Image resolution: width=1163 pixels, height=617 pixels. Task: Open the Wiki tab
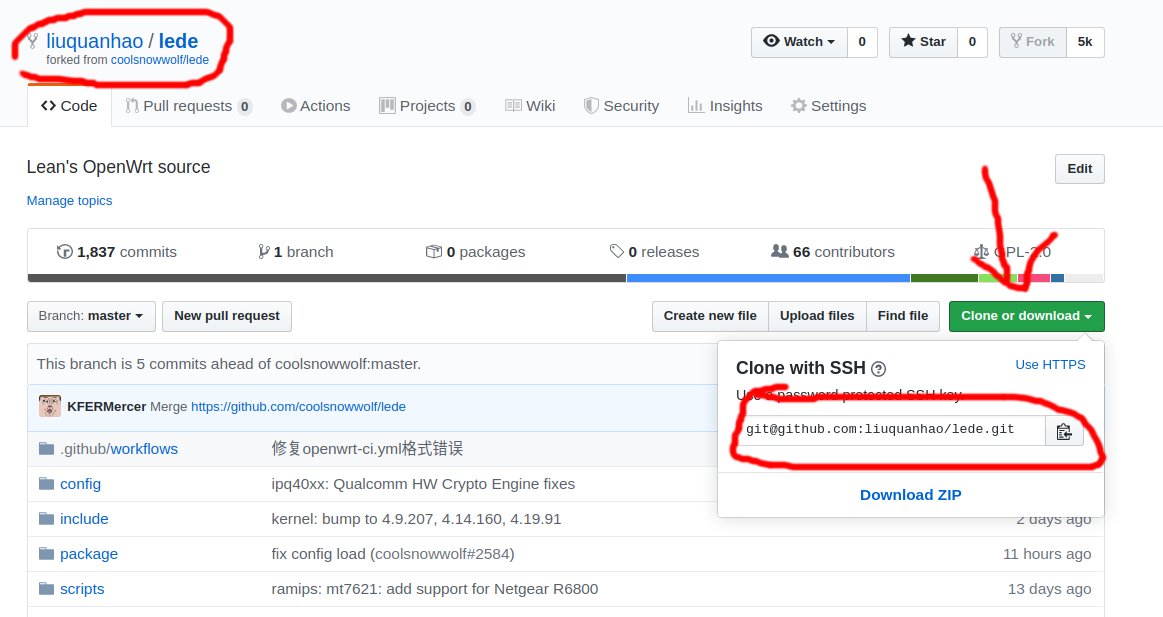(x=530, y=106)
